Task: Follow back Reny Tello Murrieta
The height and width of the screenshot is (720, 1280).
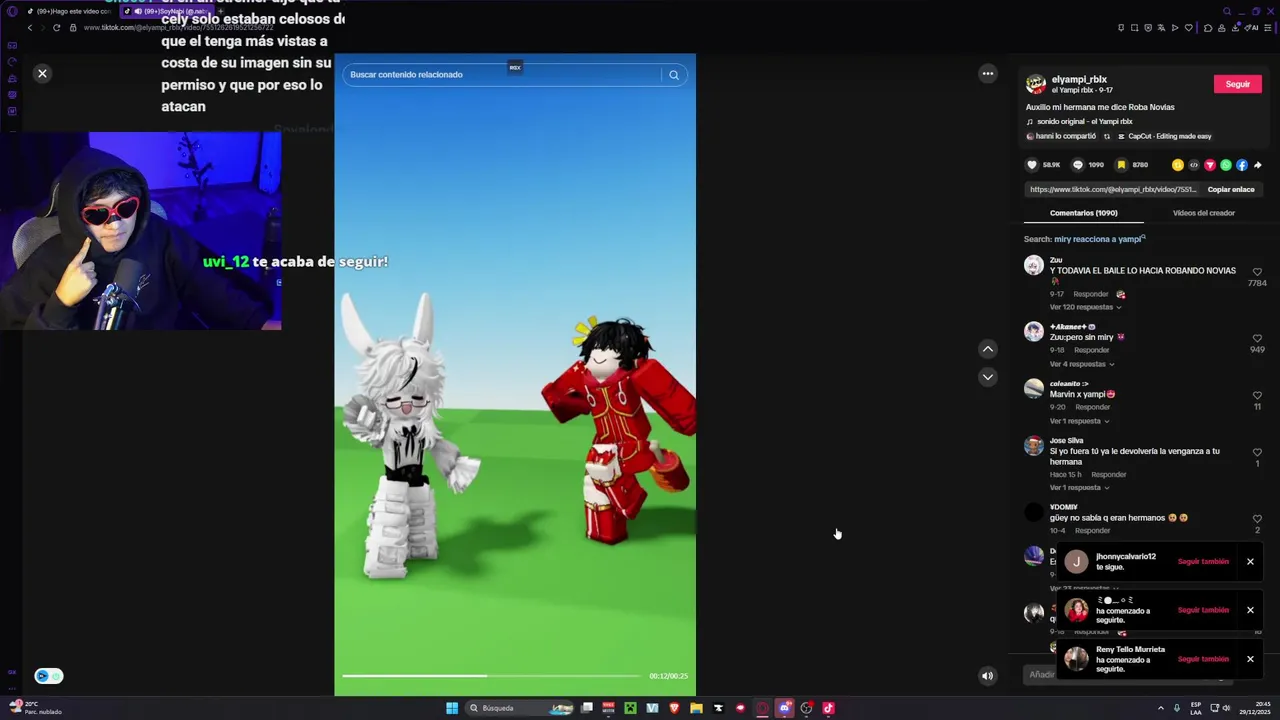Action: (x=1203, y=659)
